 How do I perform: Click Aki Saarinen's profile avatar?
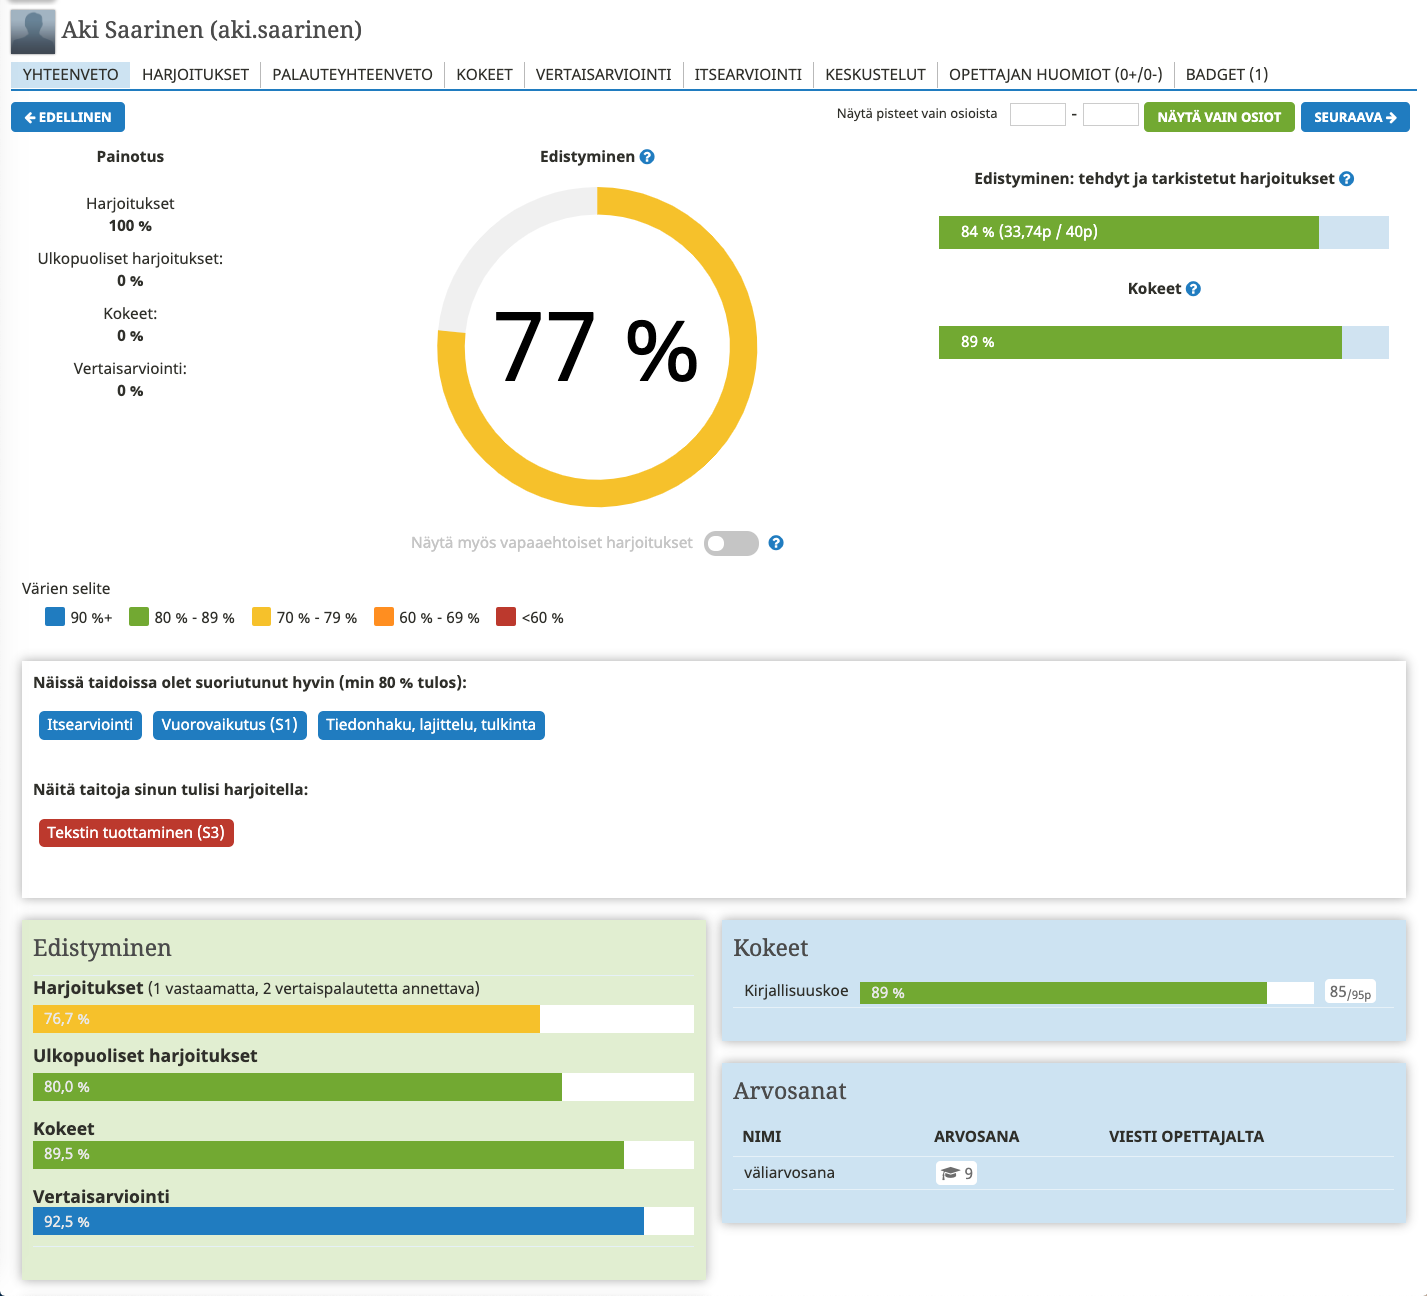pos(33,31)
